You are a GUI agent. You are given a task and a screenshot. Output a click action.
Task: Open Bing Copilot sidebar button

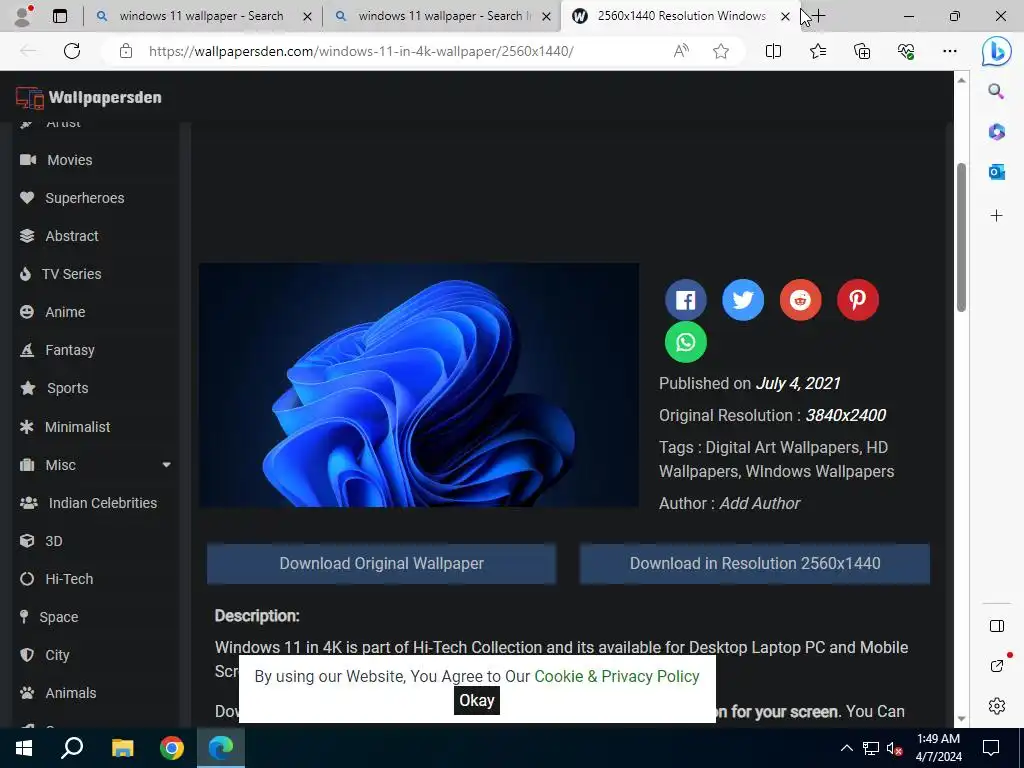997,51
